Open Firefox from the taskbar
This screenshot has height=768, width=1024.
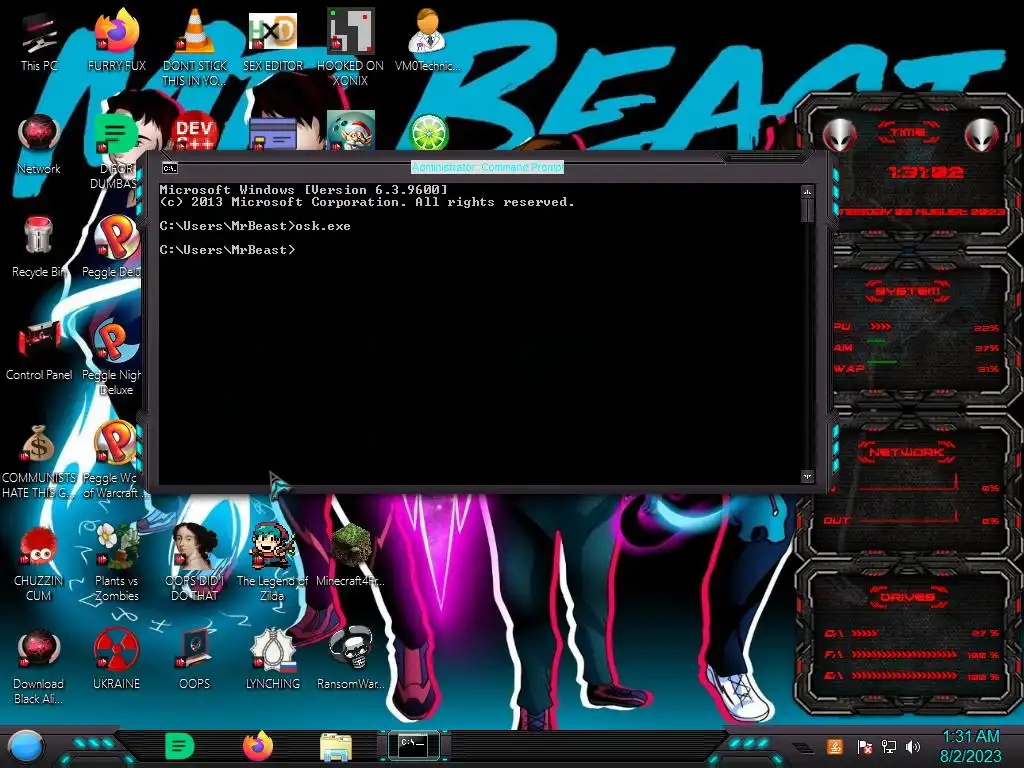[258, 746]
